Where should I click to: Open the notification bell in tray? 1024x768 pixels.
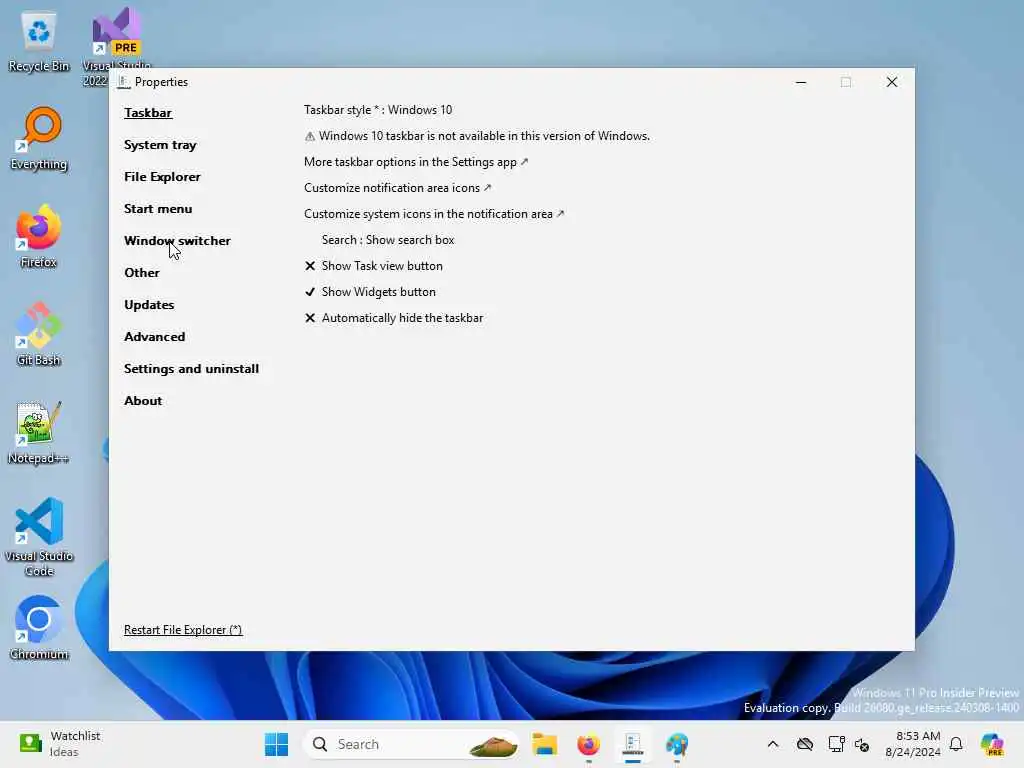click(956, 744)
